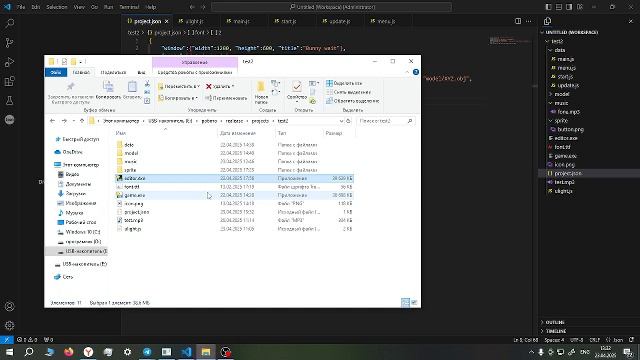Open Extensions view in VS Code activity bar
This screenshot has height=360, width=640.
[9, 81]
